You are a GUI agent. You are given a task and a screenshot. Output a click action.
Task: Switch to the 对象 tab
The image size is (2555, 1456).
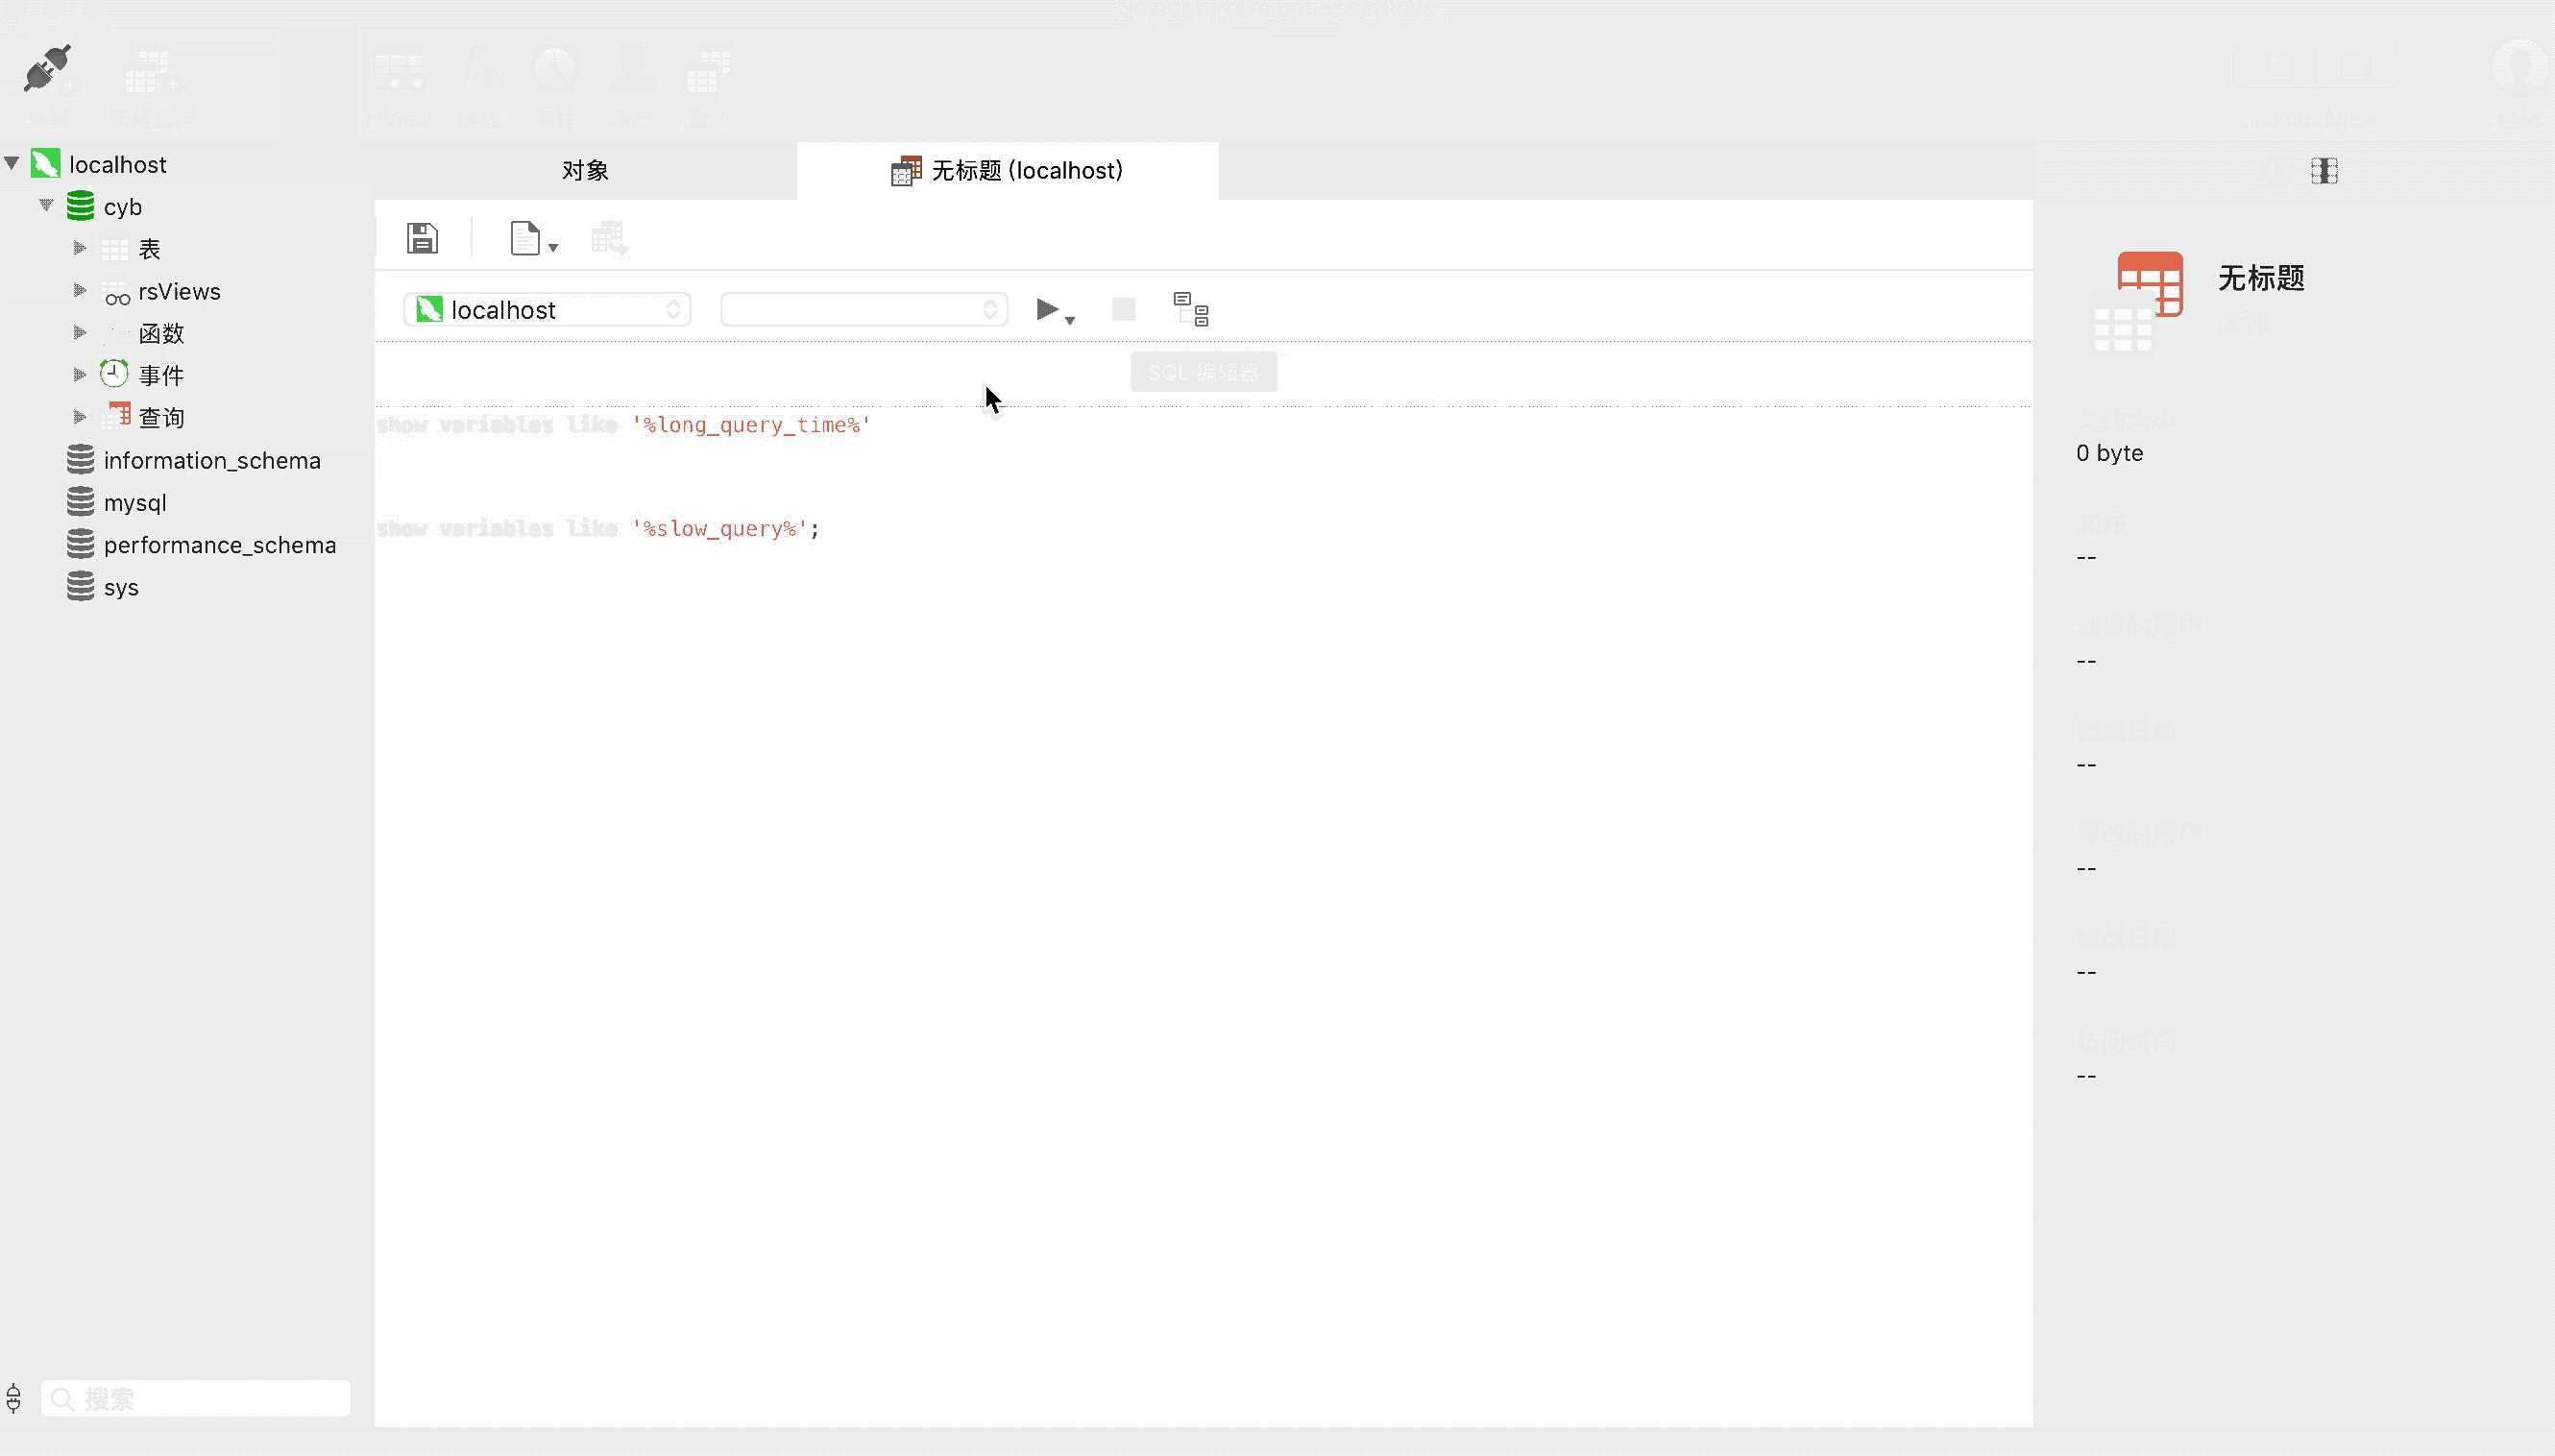click(x=585, y=170)
